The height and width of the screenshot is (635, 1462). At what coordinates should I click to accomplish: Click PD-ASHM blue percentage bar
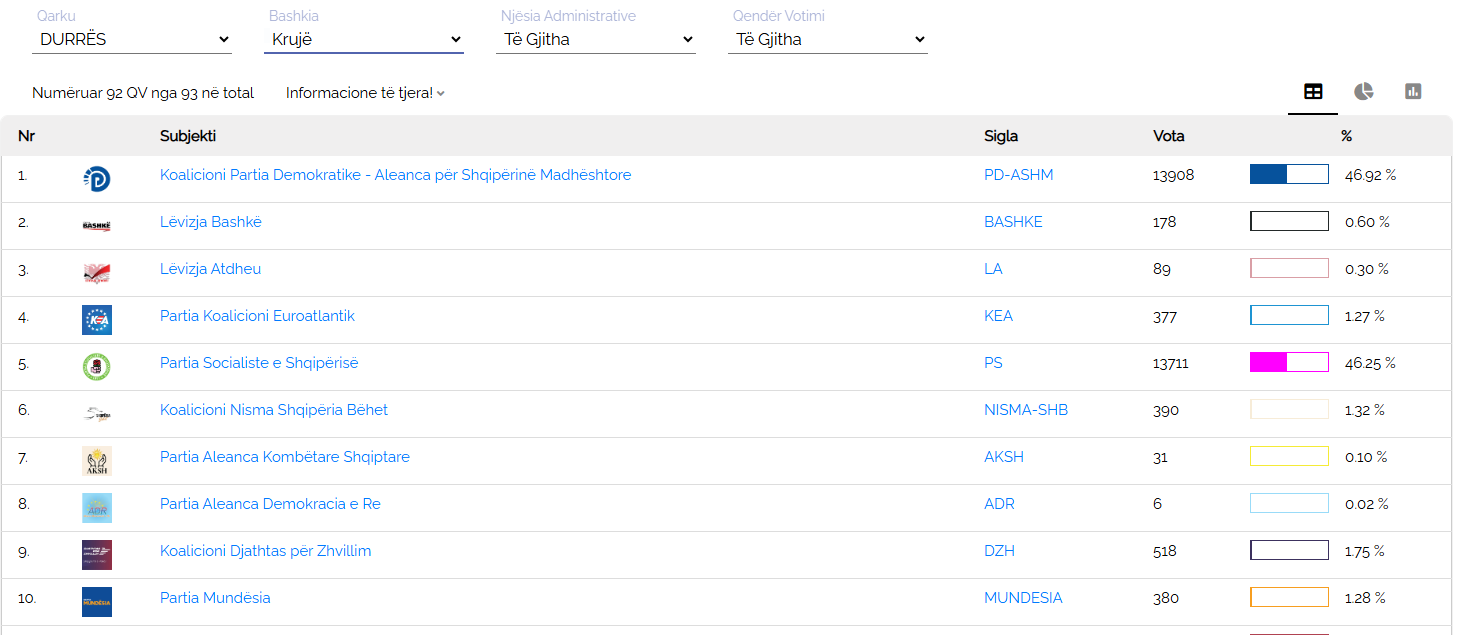1289,175
